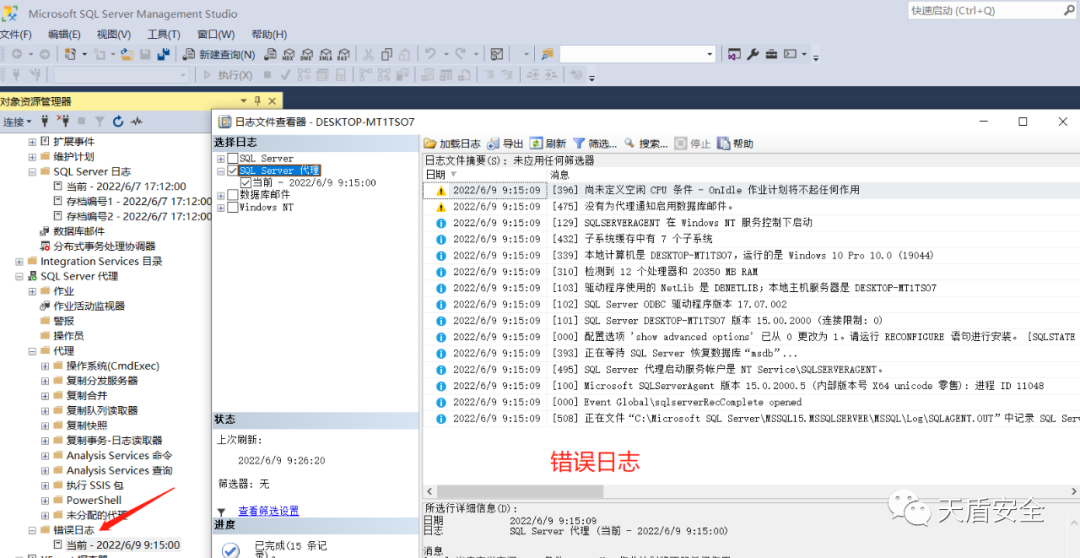Select the 作业活动监视器 tree item
1080x558 pixels.
coord(89,306)
